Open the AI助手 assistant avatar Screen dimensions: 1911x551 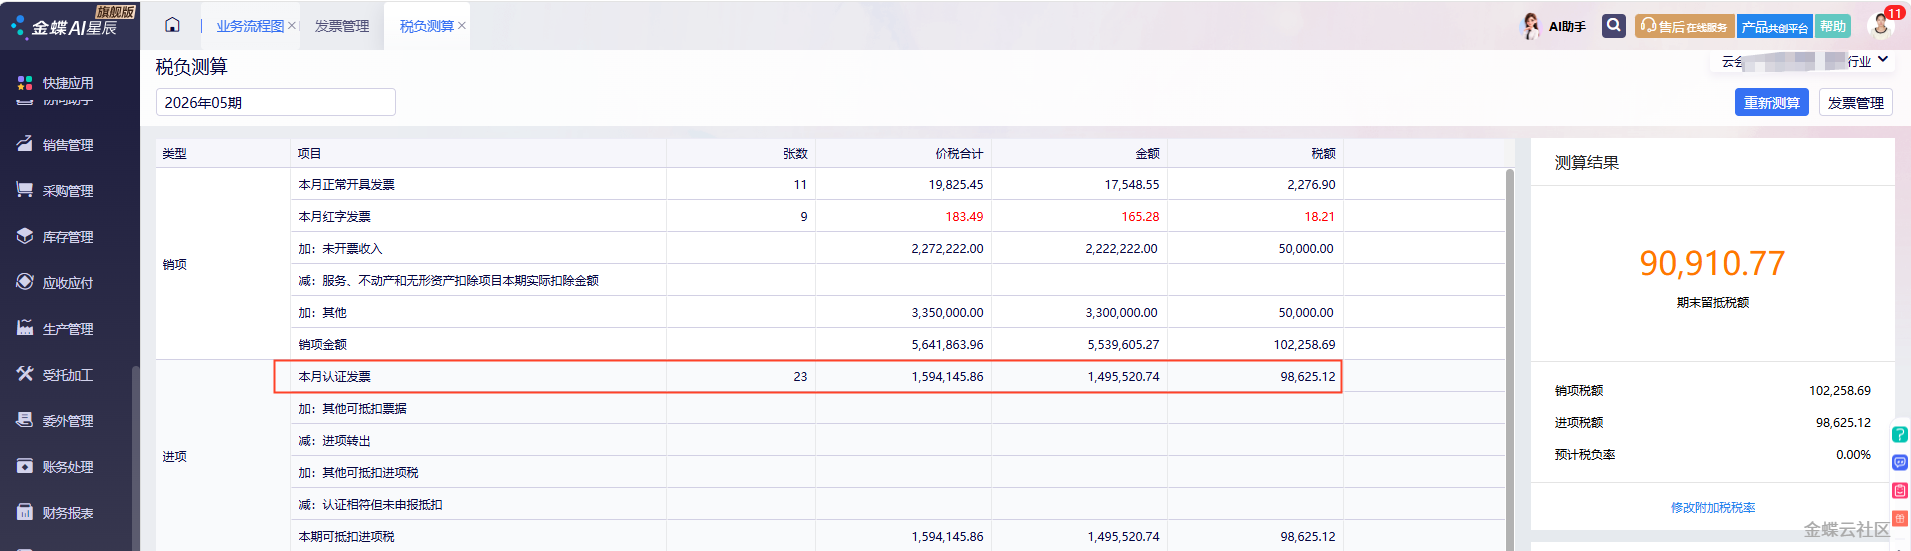pos(1530,26)
